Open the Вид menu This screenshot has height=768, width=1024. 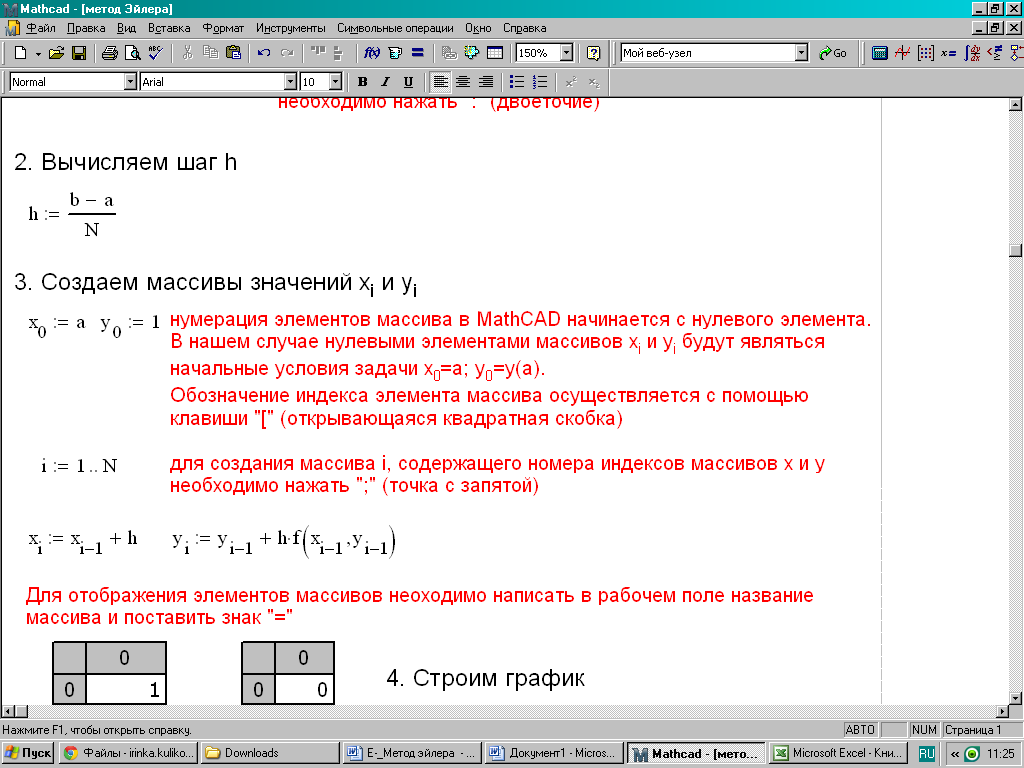click(x=126, y=28)
